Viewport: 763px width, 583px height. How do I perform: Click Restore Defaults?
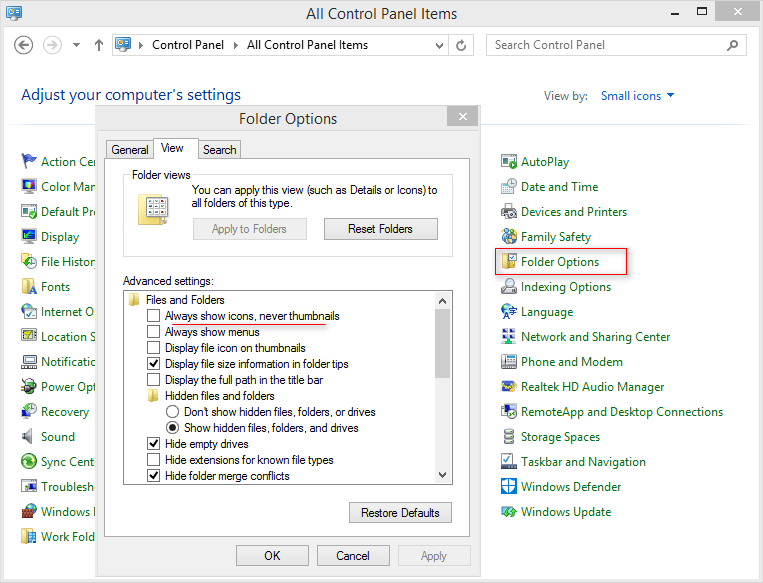point(400,512)
